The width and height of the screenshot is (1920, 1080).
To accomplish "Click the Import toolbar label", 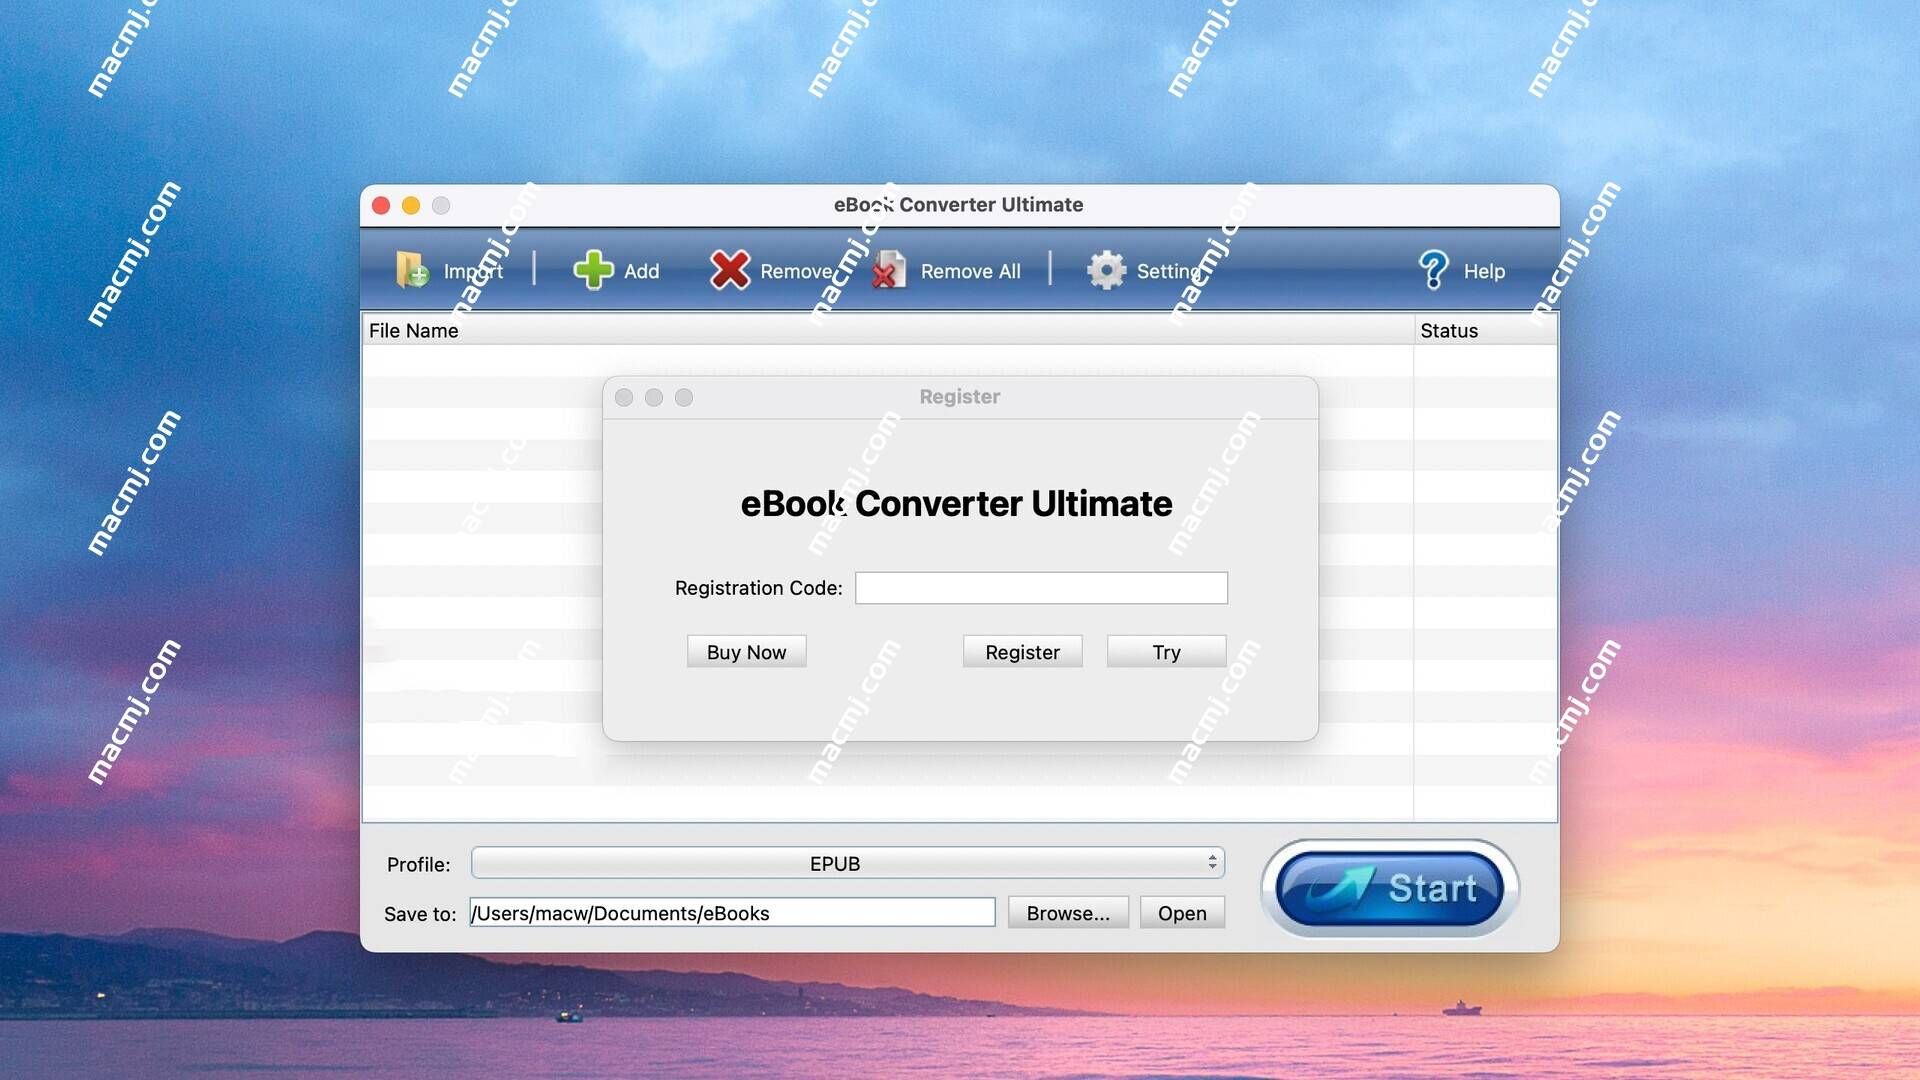I will (473, 271).
